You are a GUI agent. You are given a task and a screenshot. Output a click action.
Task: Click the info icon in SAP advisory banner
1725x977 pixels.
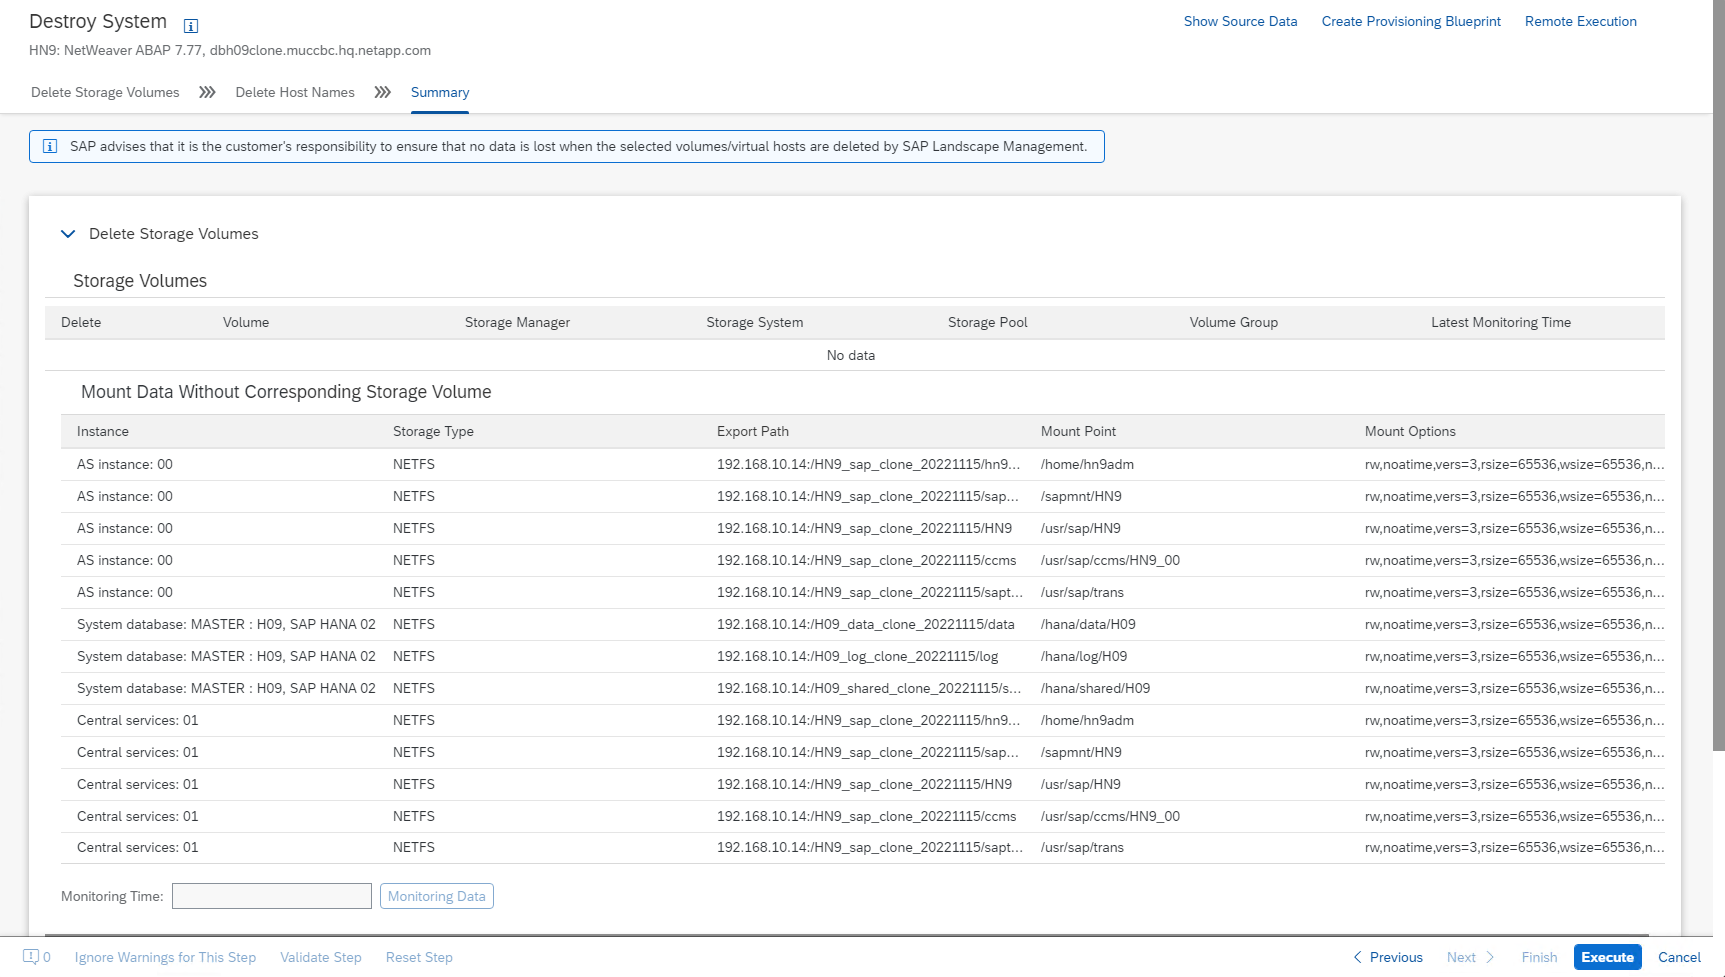pyautogui.click(x=50, y=147)
